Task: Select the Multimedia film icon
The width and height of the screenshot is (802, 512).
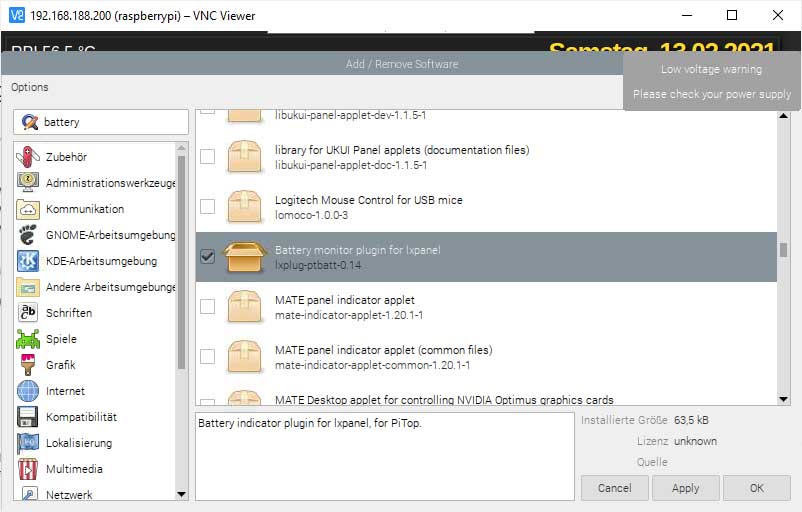Action: coord(28,469)
